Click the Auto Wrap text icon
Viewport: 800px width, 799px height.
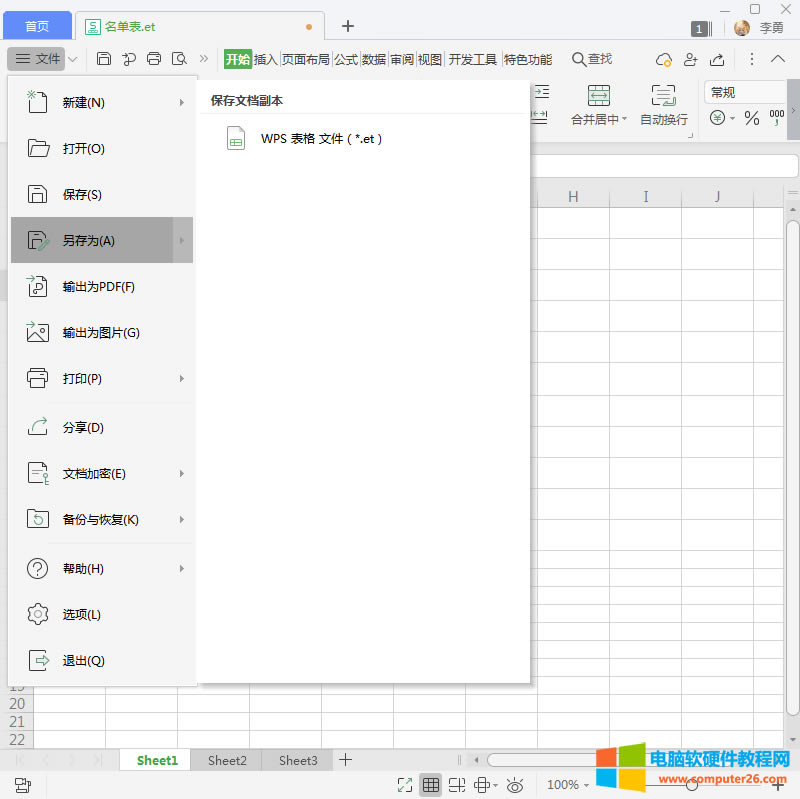coord(664,97)
